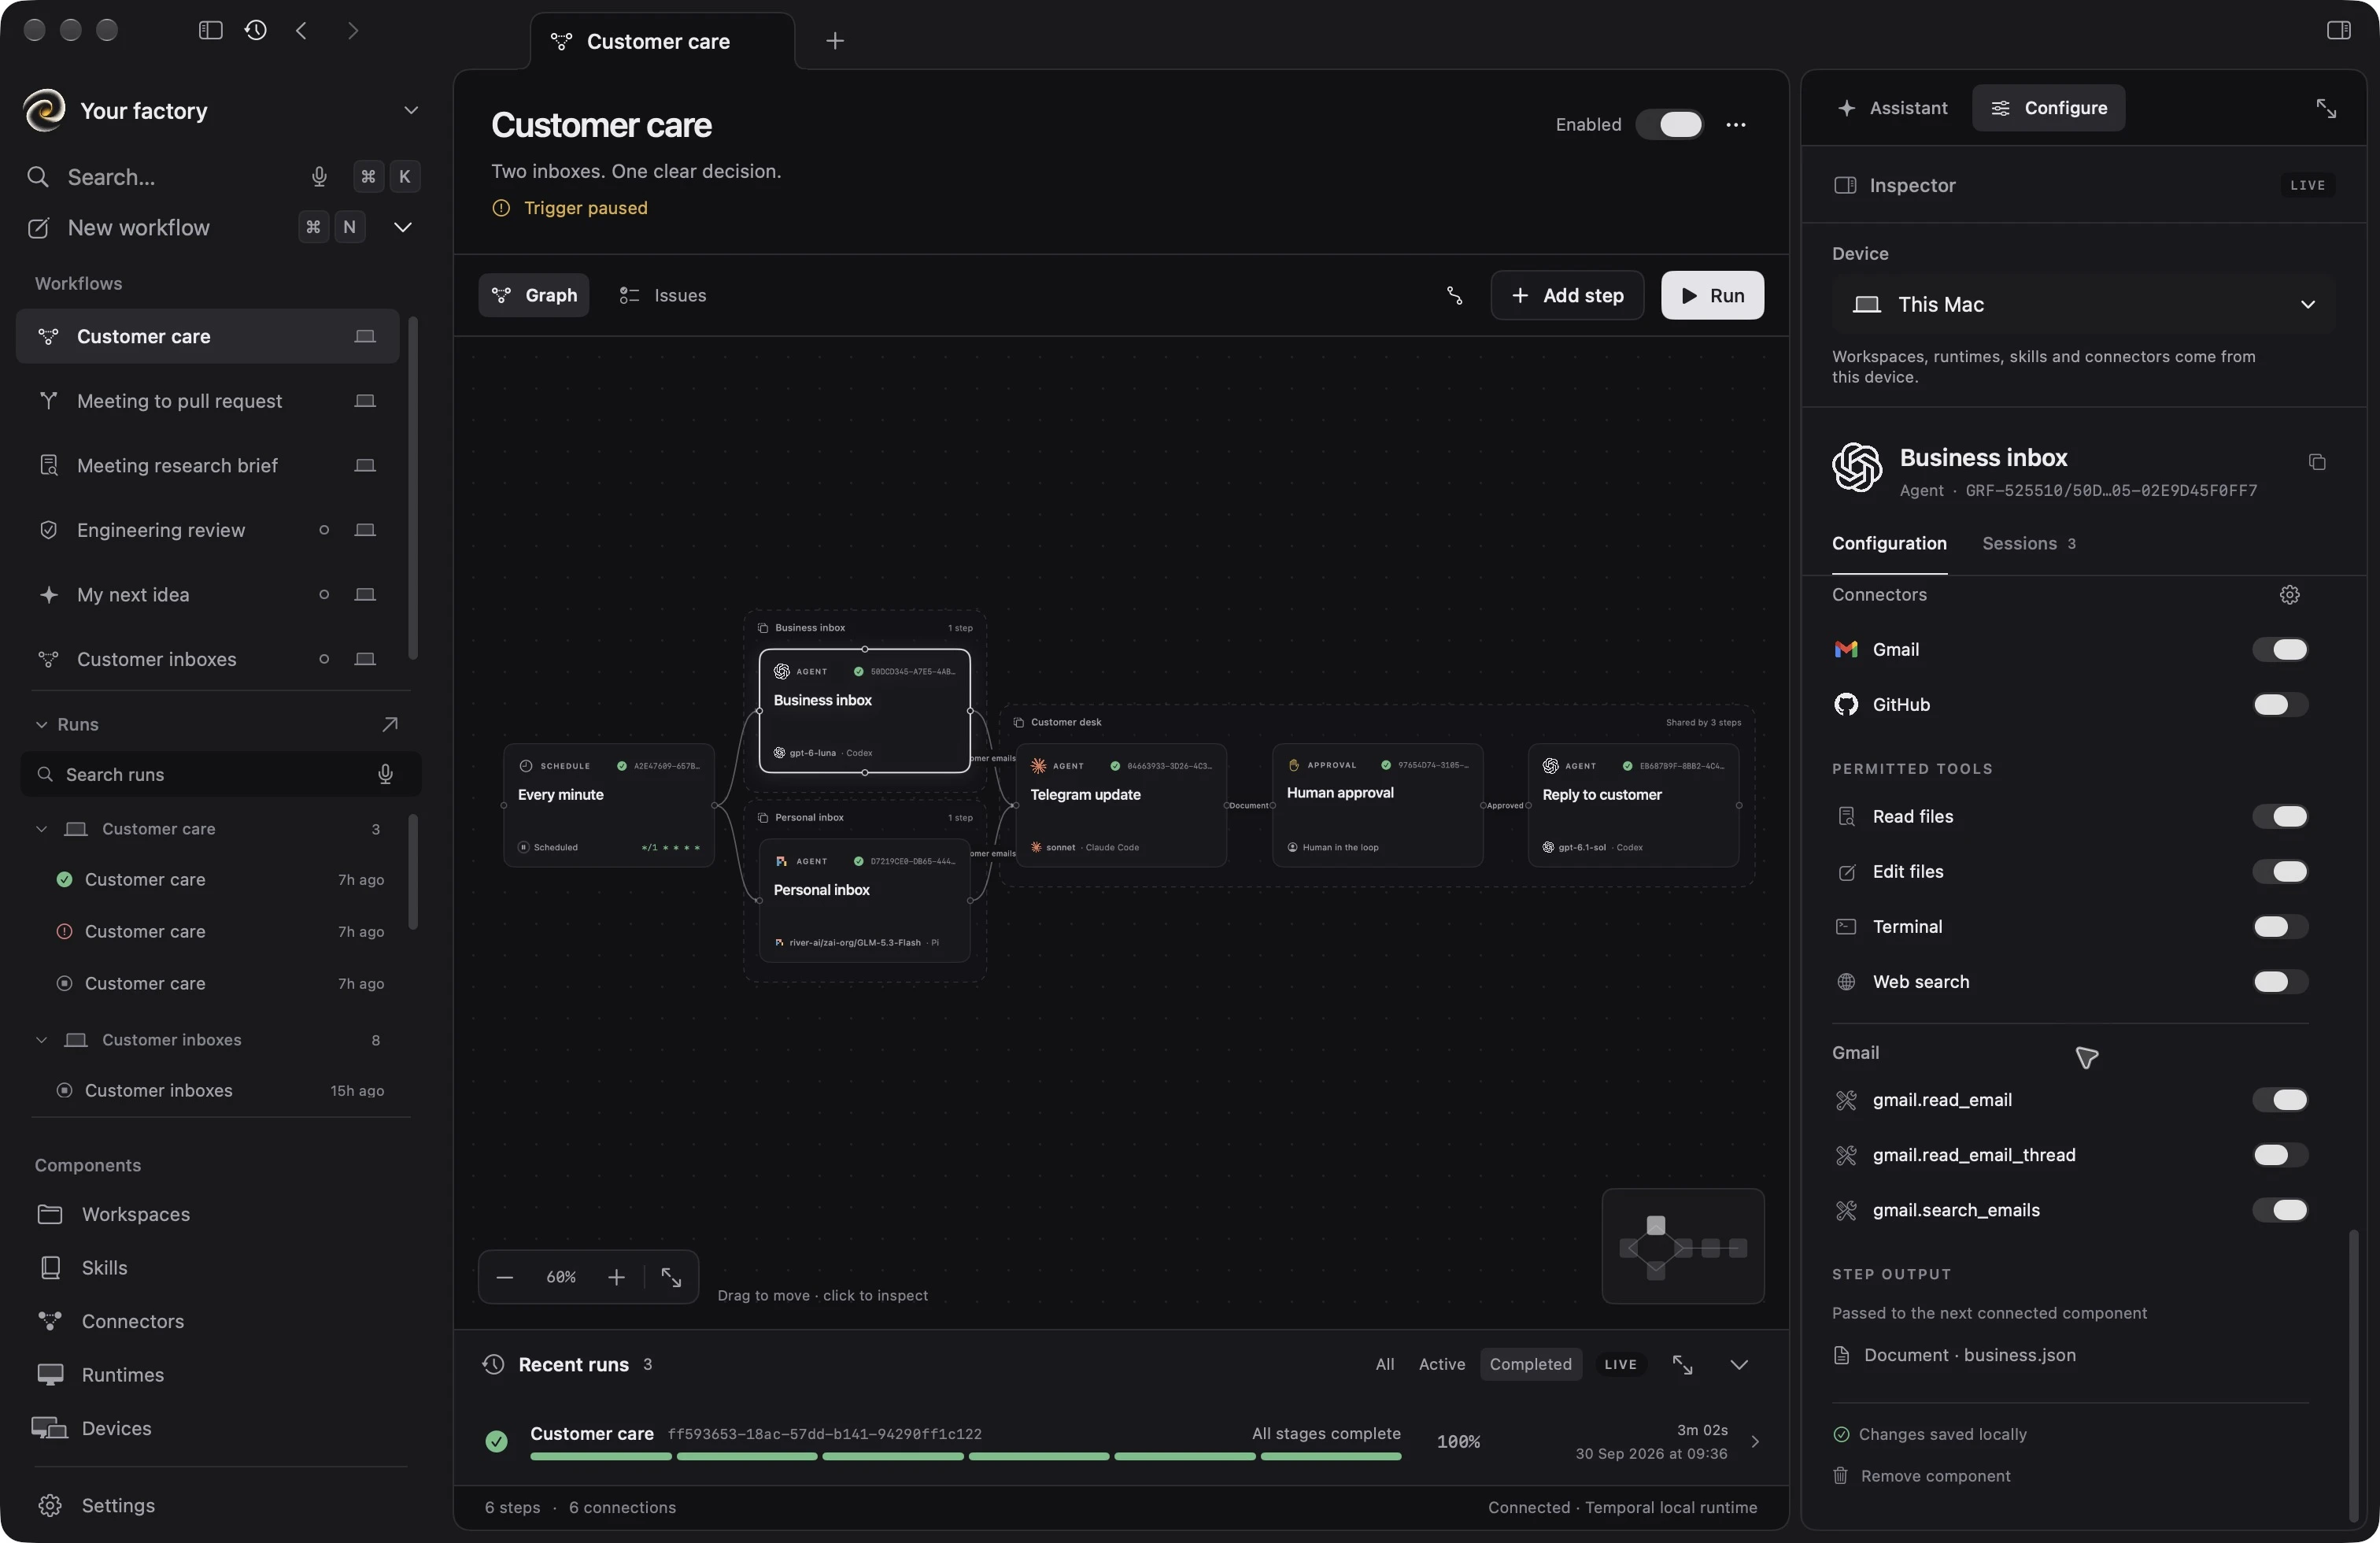Toggle the right panel icon at top-right corner

click(2338, 30)
